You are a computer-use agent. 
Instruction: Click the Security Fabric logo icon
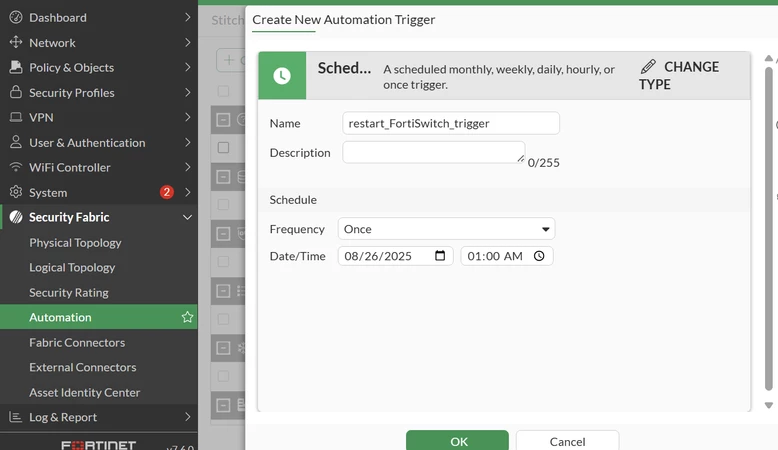(16, 217)
